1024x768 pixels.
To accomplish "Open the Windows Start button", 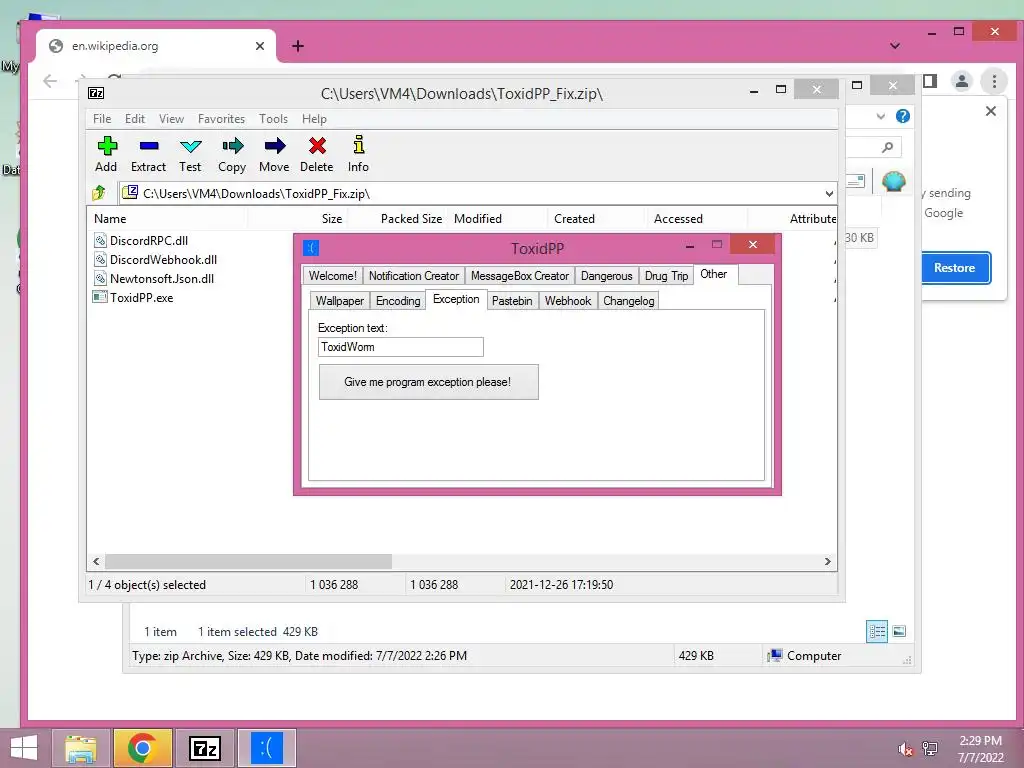I will point(24,748).
